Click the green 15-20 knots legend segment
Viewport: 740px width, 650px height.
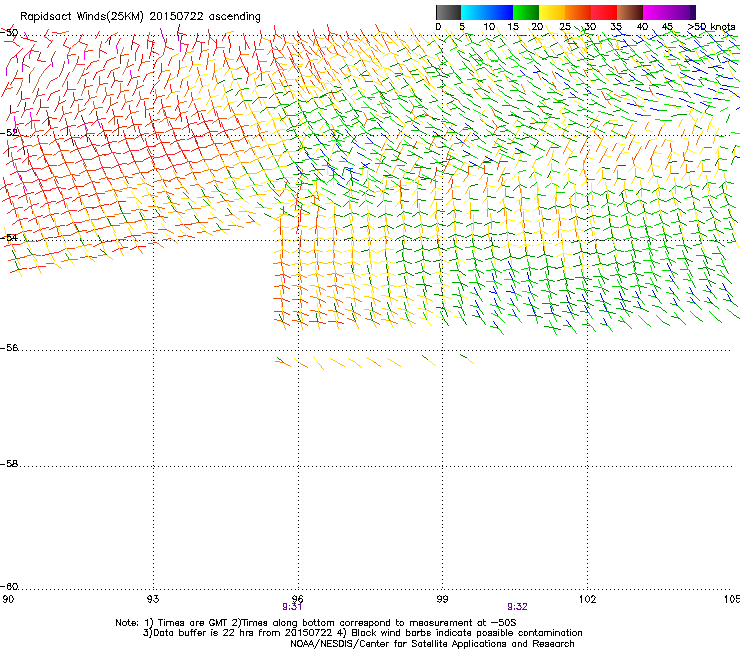coord(526,12)
